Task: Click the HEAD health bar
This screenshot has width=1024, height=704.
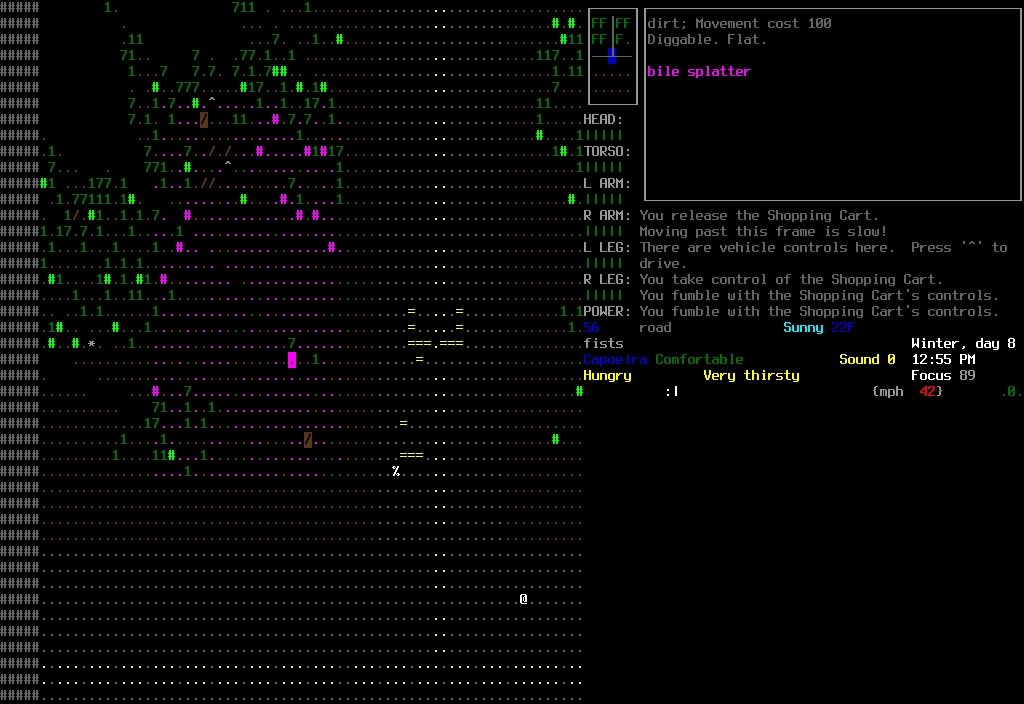Action: pos(603,135)
